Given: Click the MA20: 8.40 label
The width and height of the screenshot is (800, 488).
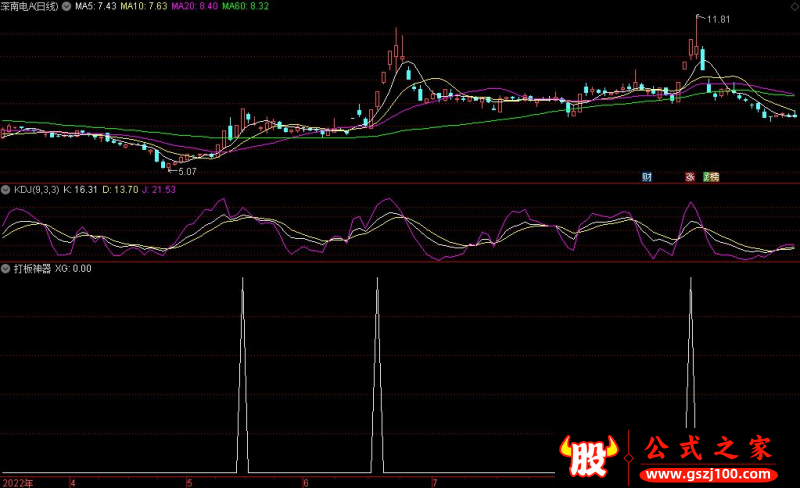Looking at the screenshot, I should pyautogui.click(x=195, y=6).
